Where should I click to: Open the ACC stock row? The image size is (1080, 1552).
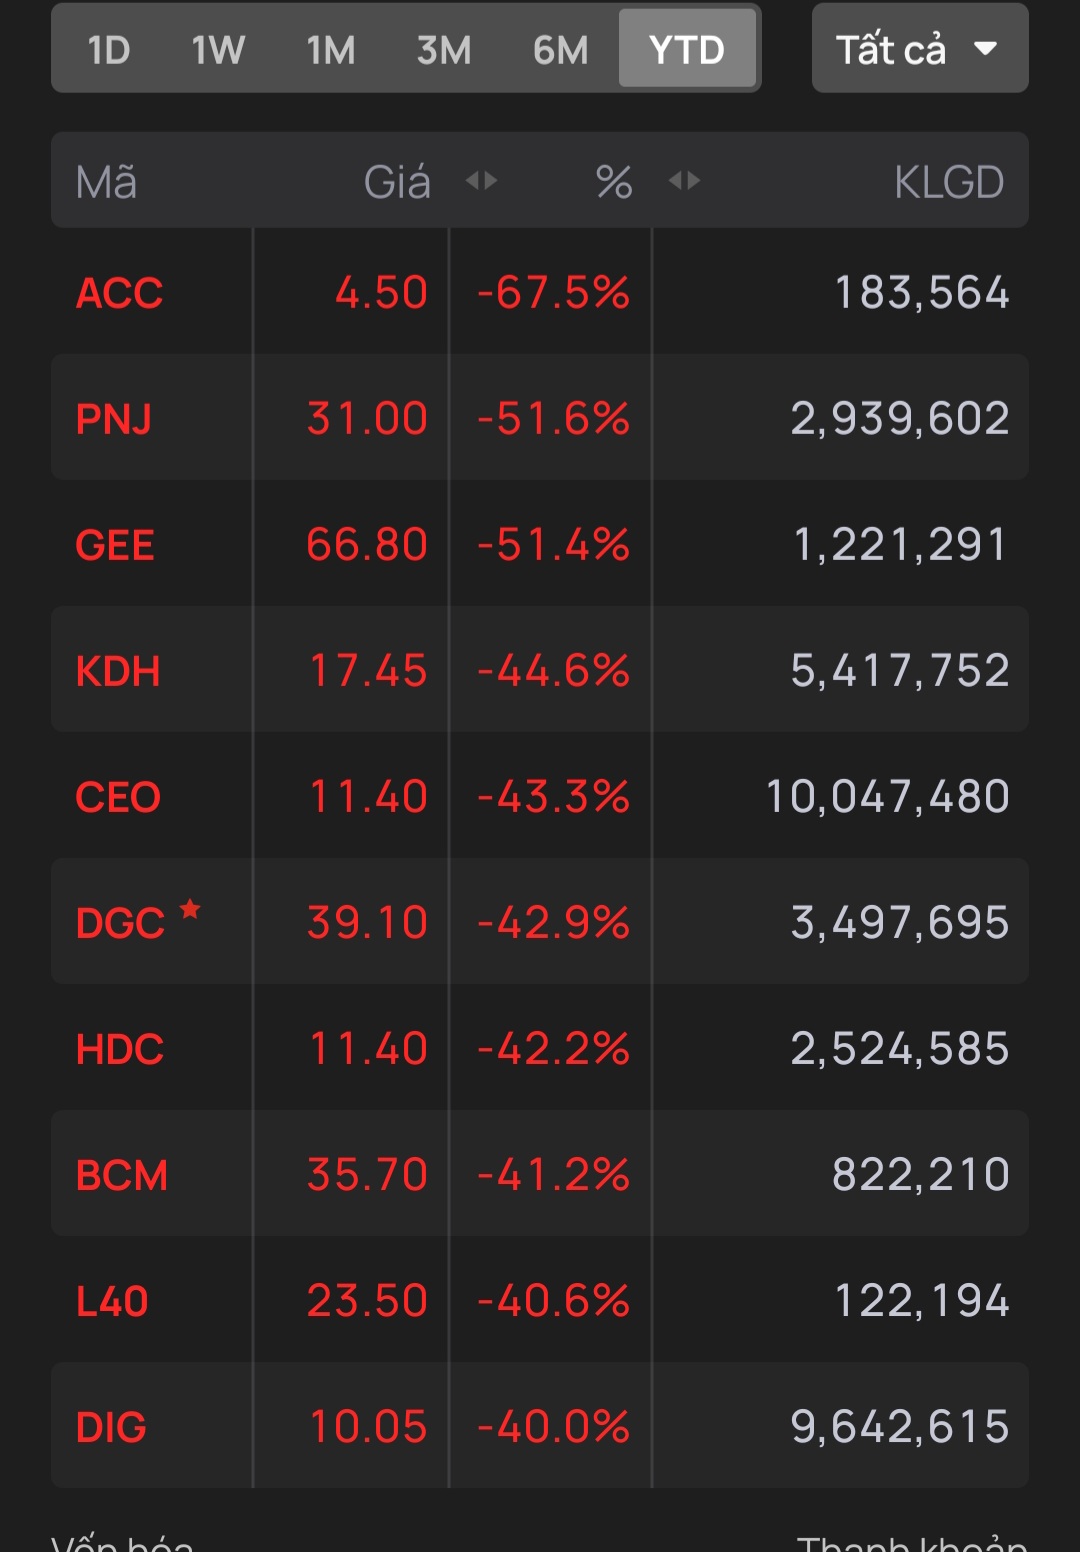coord(540,292)
